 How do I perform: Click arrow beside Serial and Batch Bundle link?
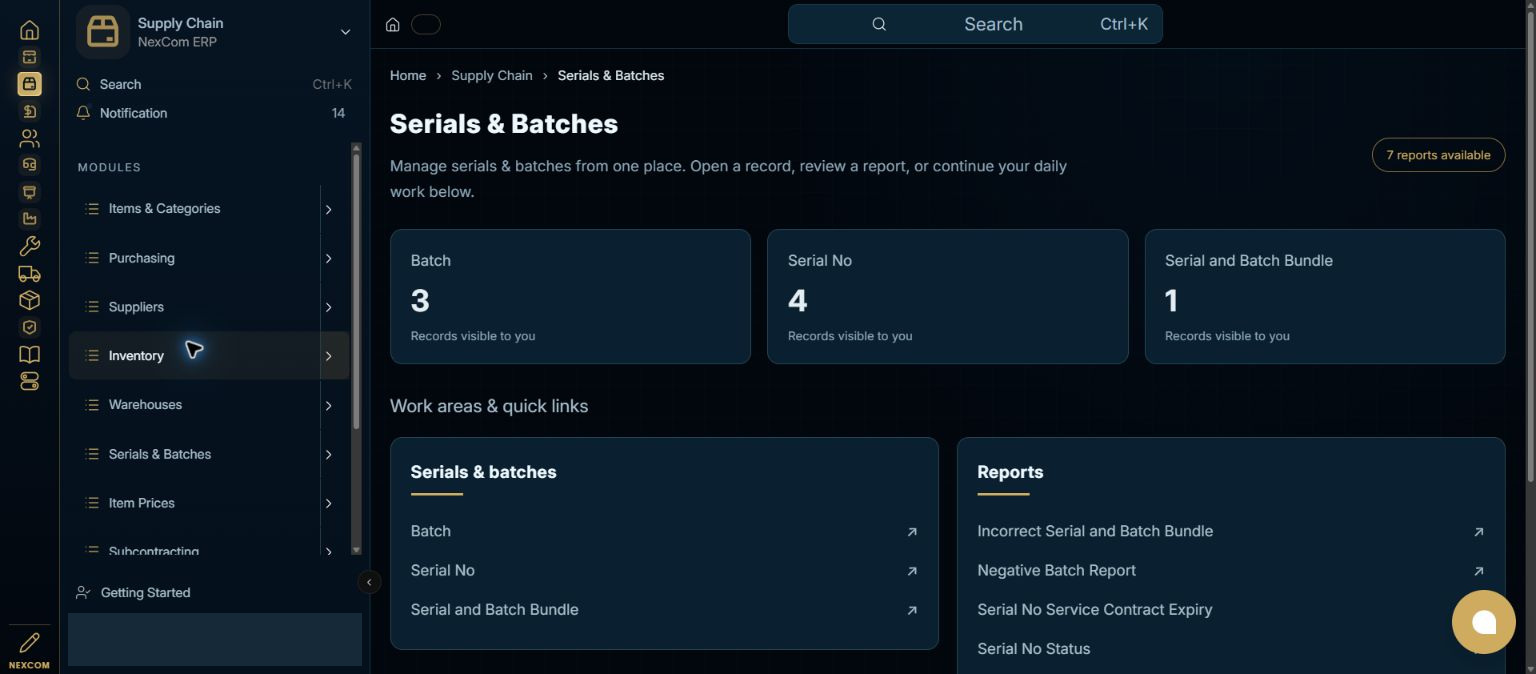point(912,610)
